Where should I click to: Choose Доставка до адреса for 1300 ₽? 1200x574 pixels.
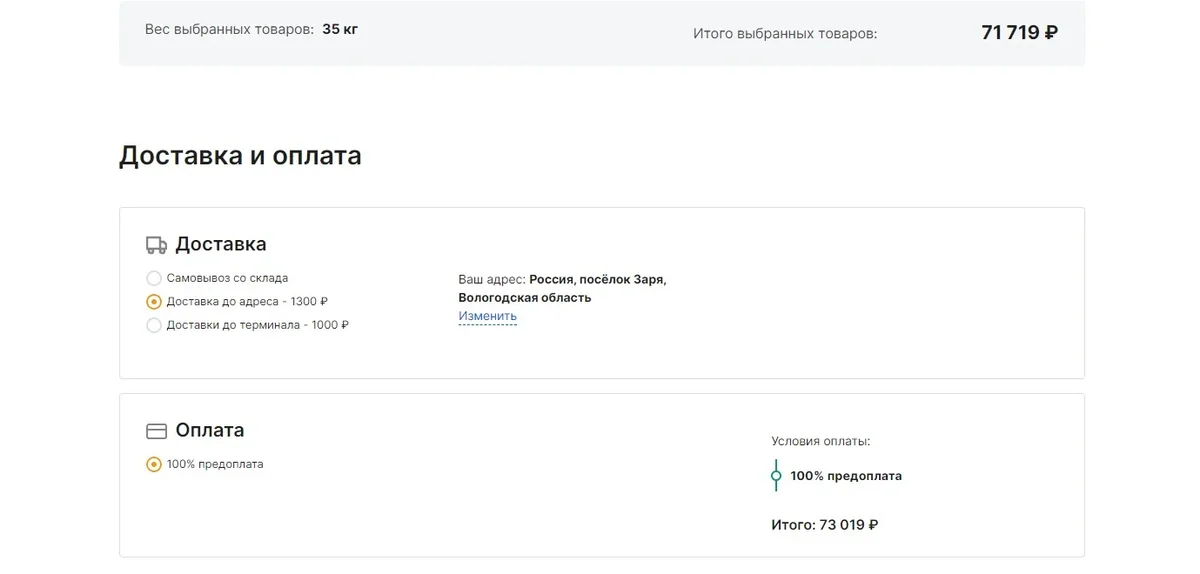(x=154, y=301)
